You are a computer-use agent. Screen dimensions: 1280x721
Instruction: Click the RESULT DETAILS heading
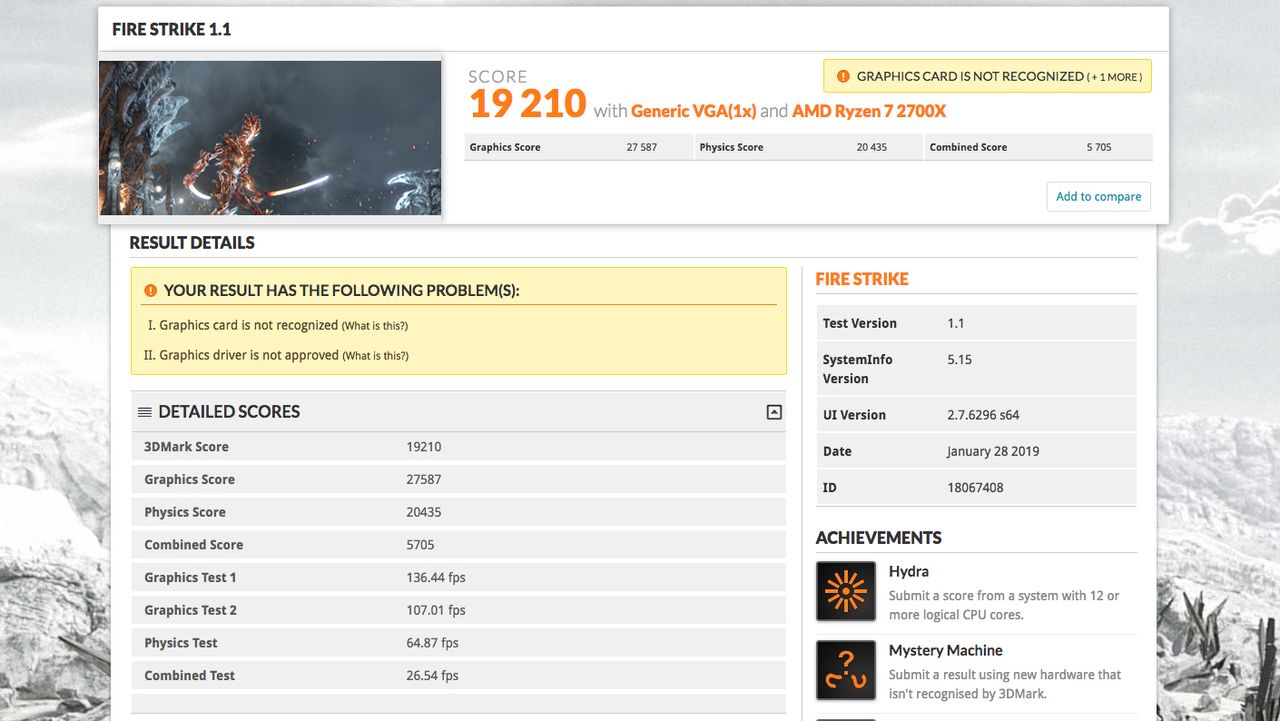click(192, 243)
